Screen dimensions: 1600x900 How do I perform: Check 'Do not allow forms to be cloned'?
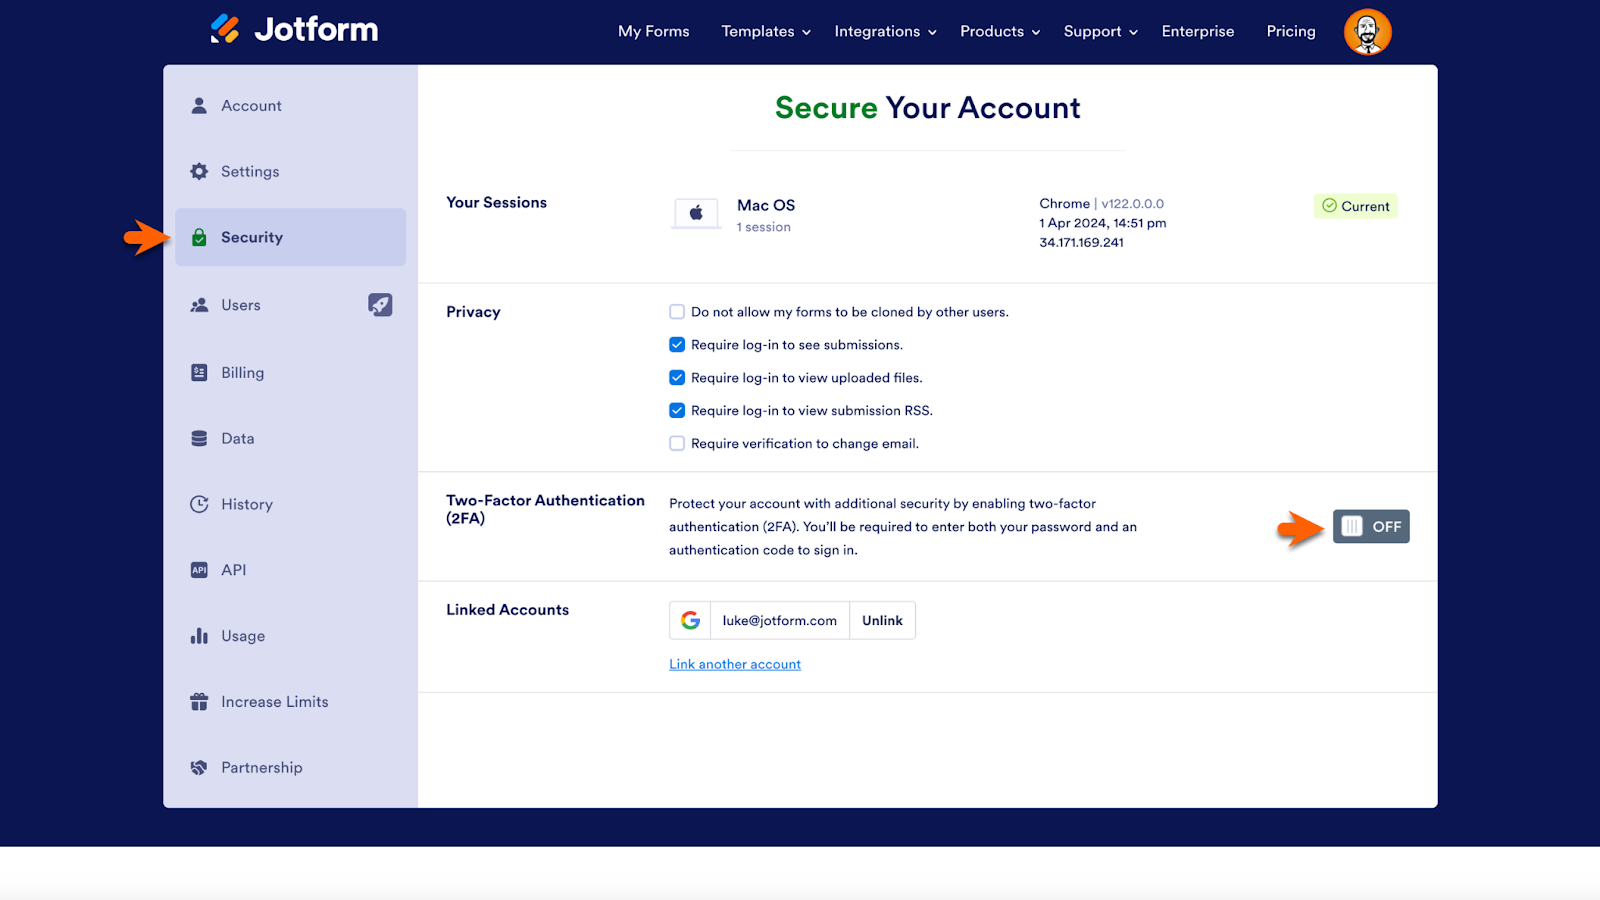(677, 312)
